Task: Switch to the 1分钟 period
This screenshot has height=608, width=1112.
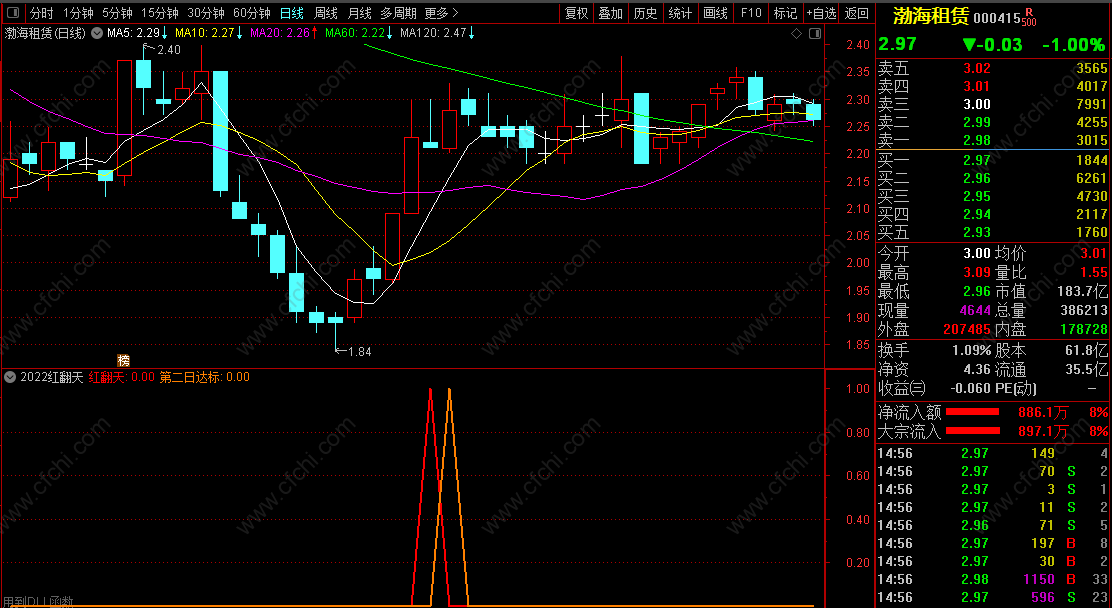Action: (78, 13)
